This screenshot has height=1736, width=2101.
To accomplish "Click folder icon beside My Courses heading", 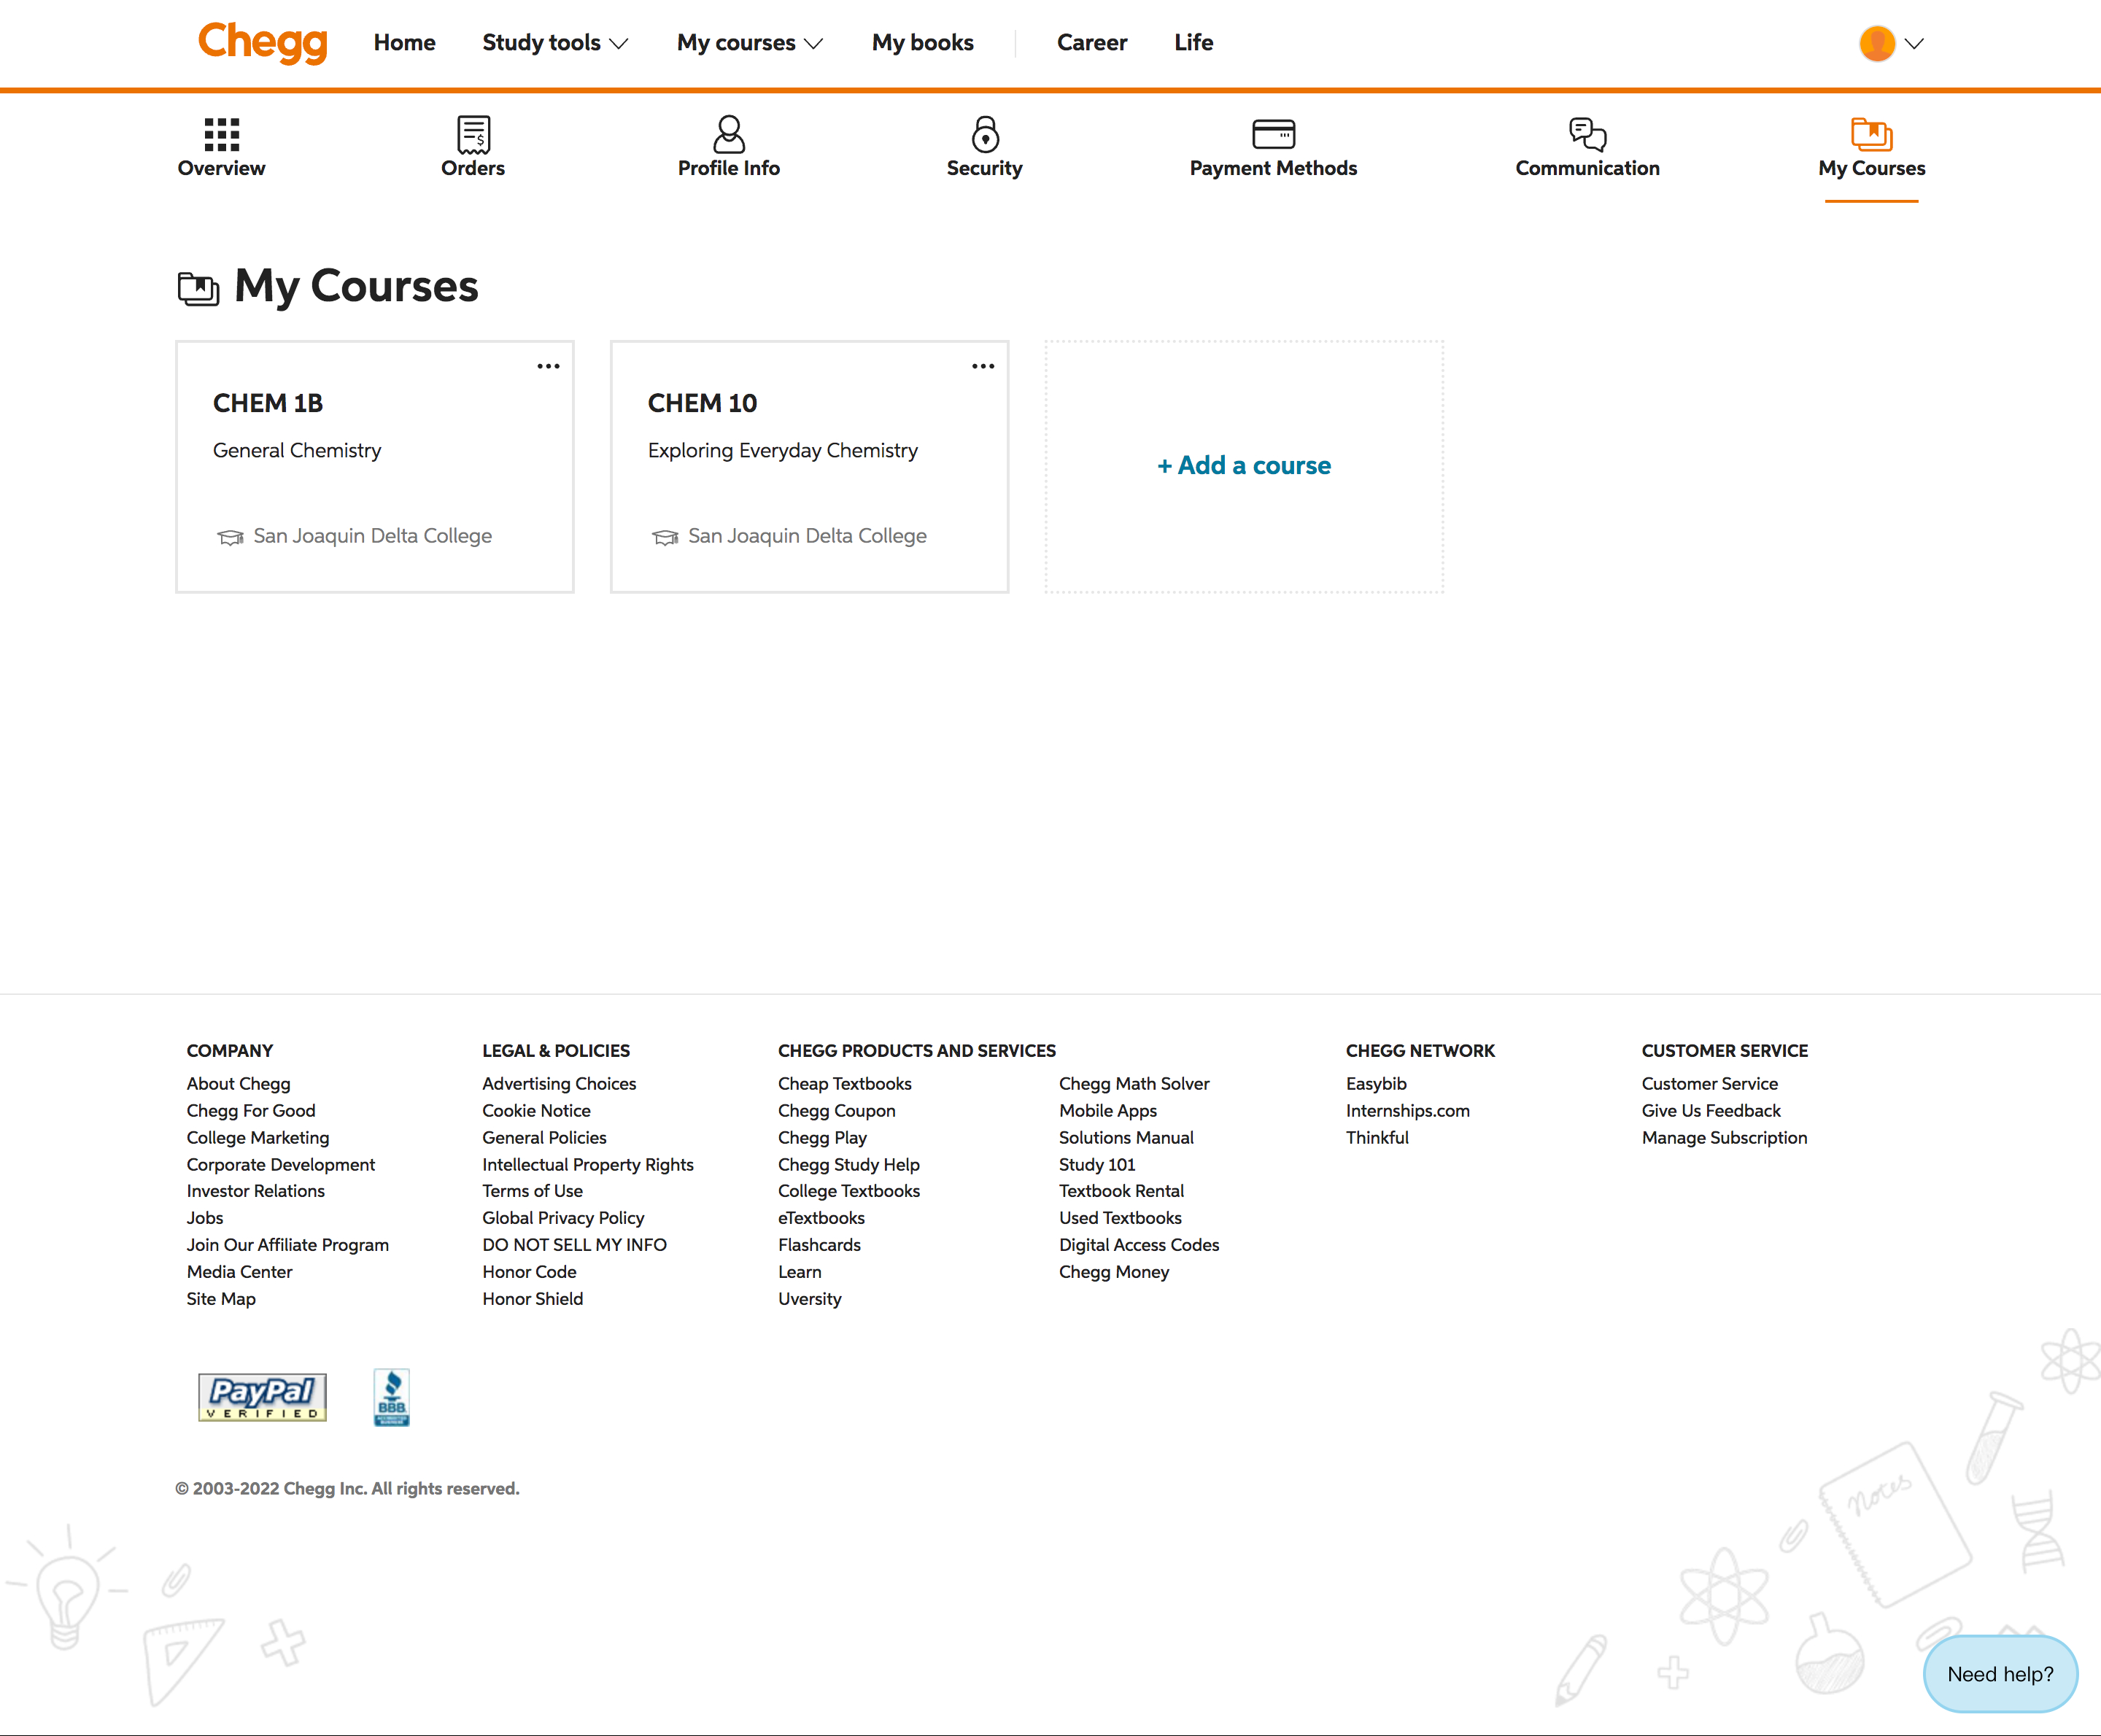I will (198, 288).
